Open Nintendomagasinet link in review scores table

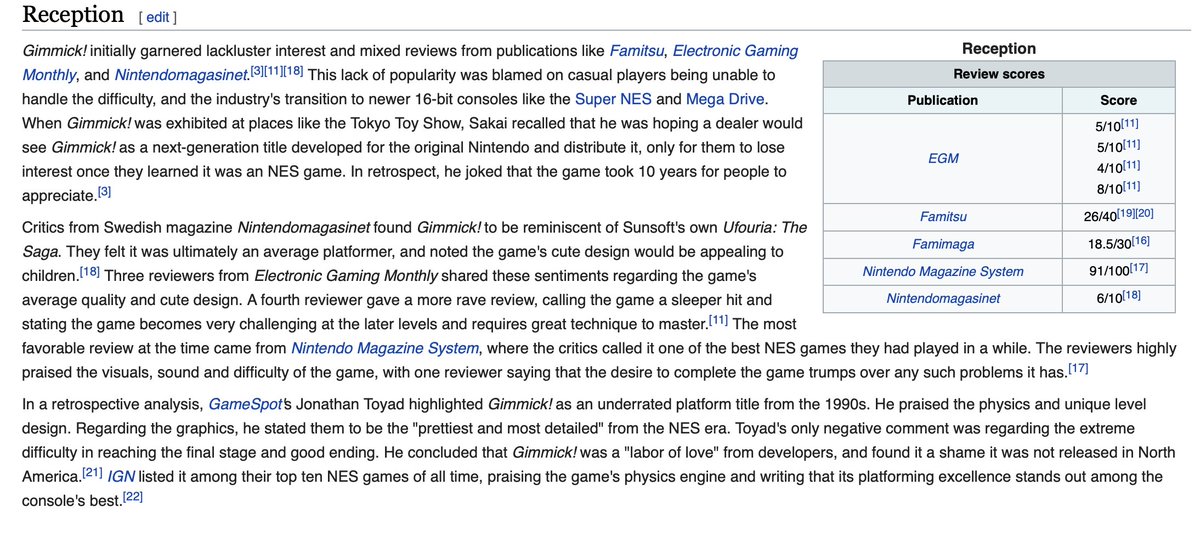(x=942, y=298)
